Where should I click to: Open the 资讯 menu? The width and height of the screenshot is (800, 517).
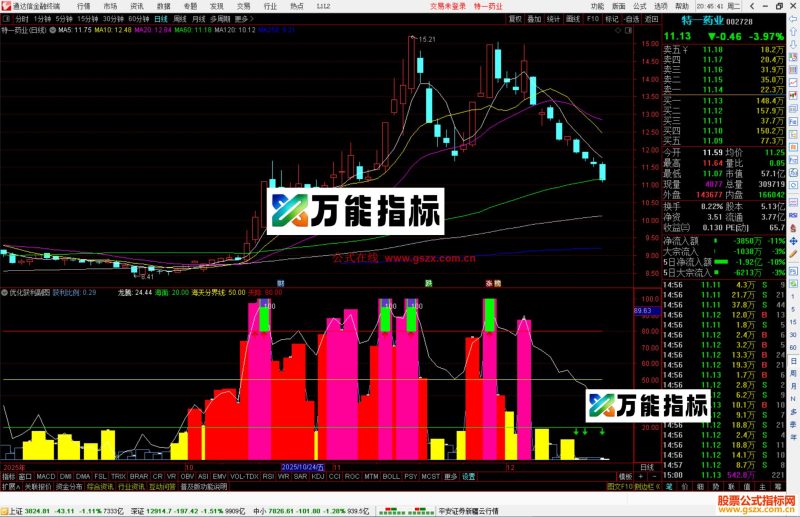tap(137, 6)
